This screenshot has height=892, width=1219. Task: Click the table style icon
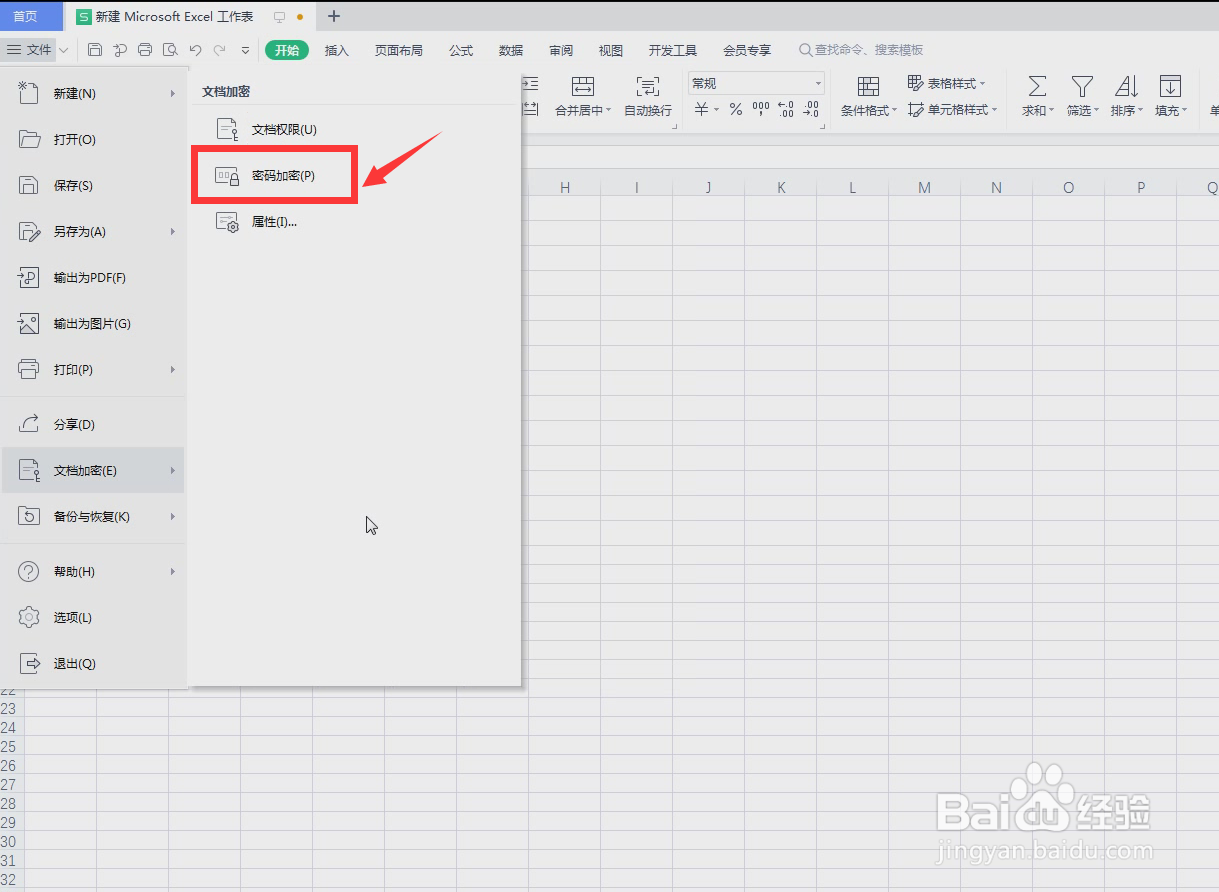[916, 83]
